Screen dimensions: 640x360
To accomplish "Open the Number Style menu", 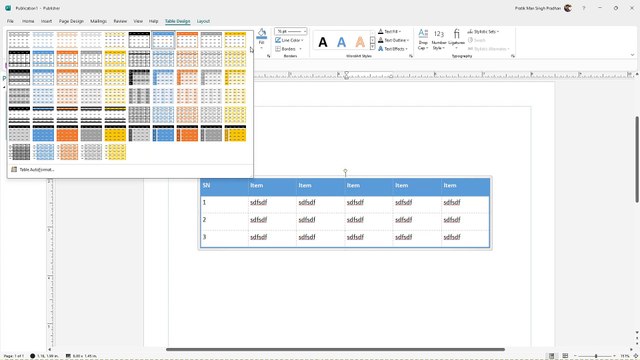I will pos(439,39).
